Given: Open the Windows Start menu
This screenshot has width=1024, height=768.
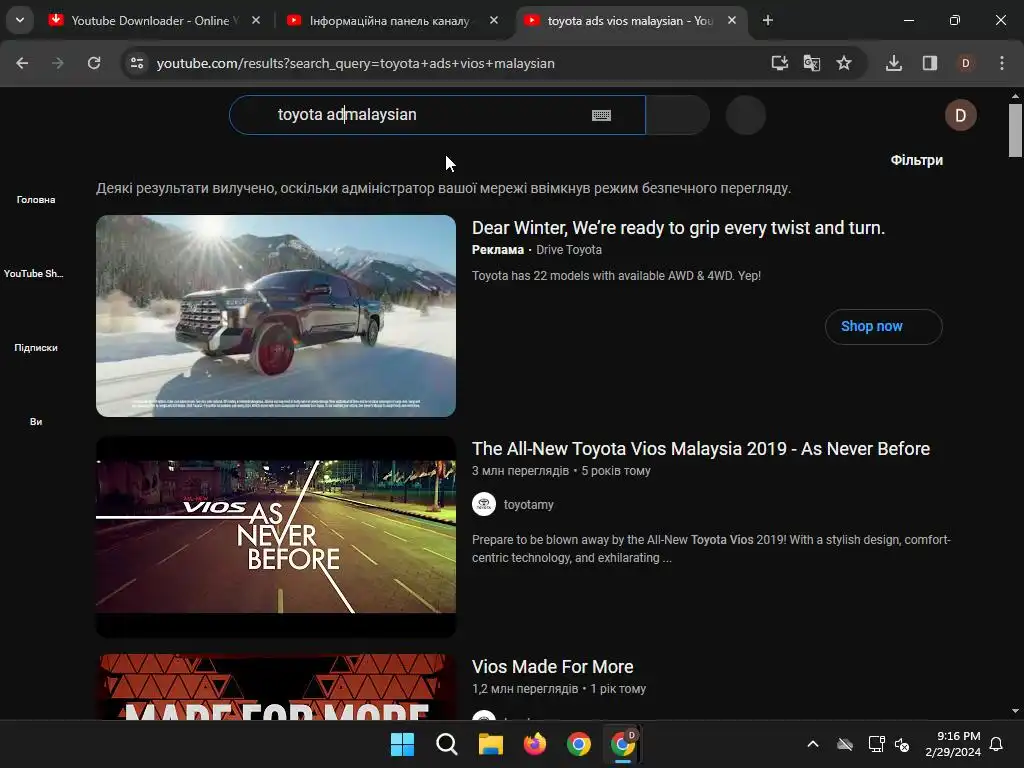Looking at the screenshot, I should click(x=402, y=744).
